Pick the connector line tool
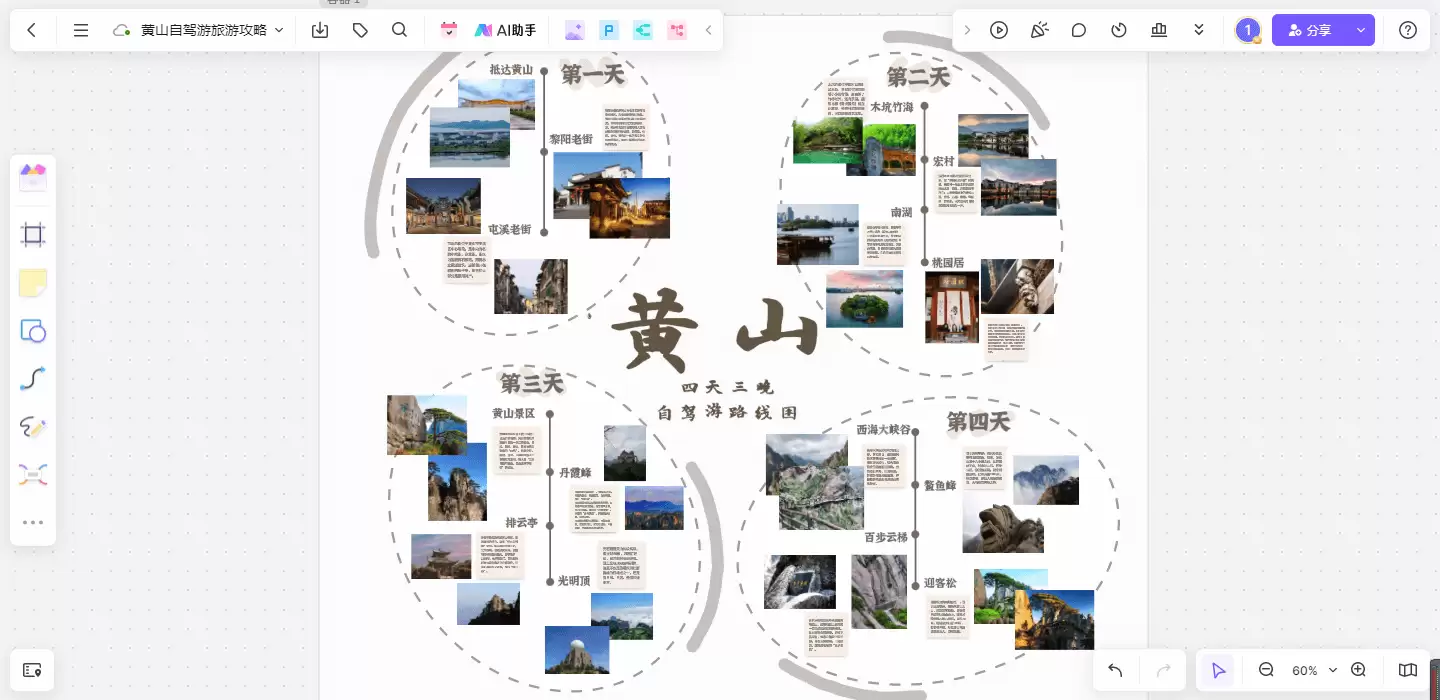The image size is (1440, 700). (33, 379)
